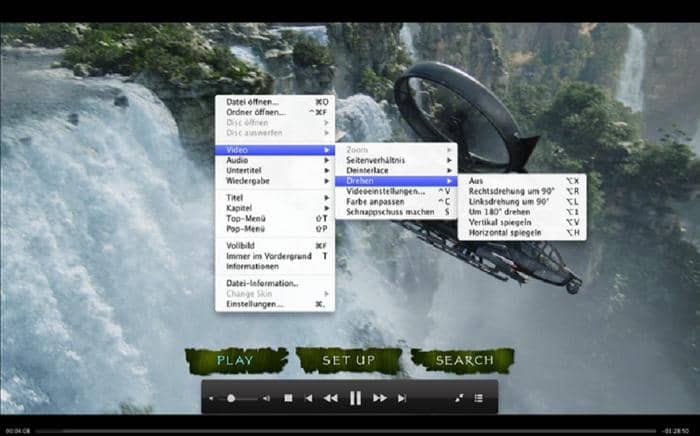Select 'Rechtsdrehung um 90°' option
The image size is (700, 436).
pyautogui.click(x=522, y=191)
